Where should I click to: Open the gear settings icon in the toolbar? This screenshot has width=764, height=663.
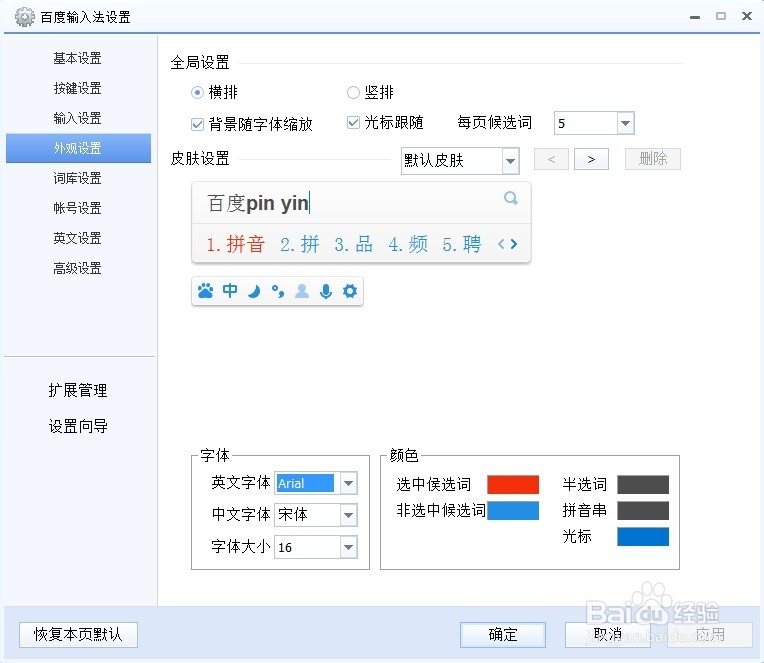350,291
